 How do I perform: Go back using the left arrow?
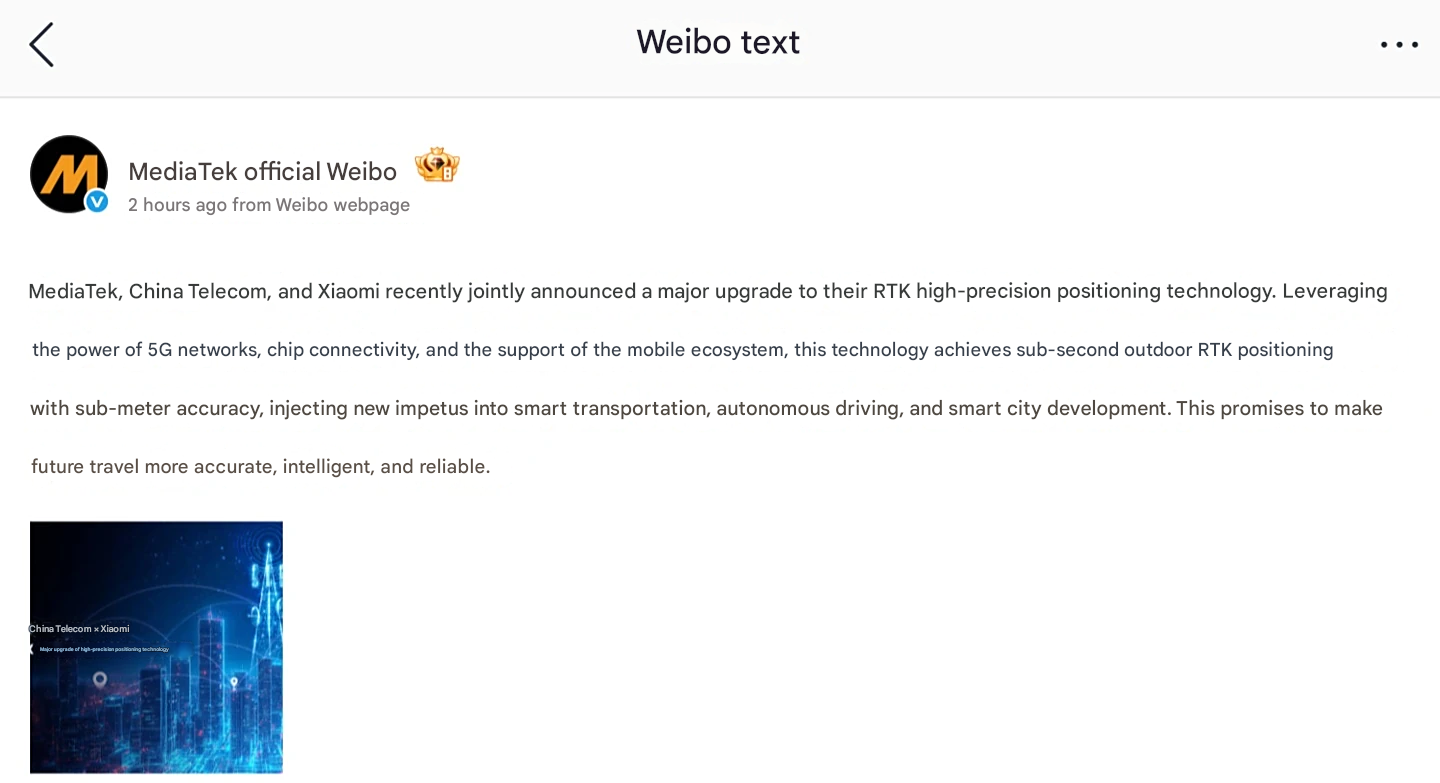(x=41, y=45)
